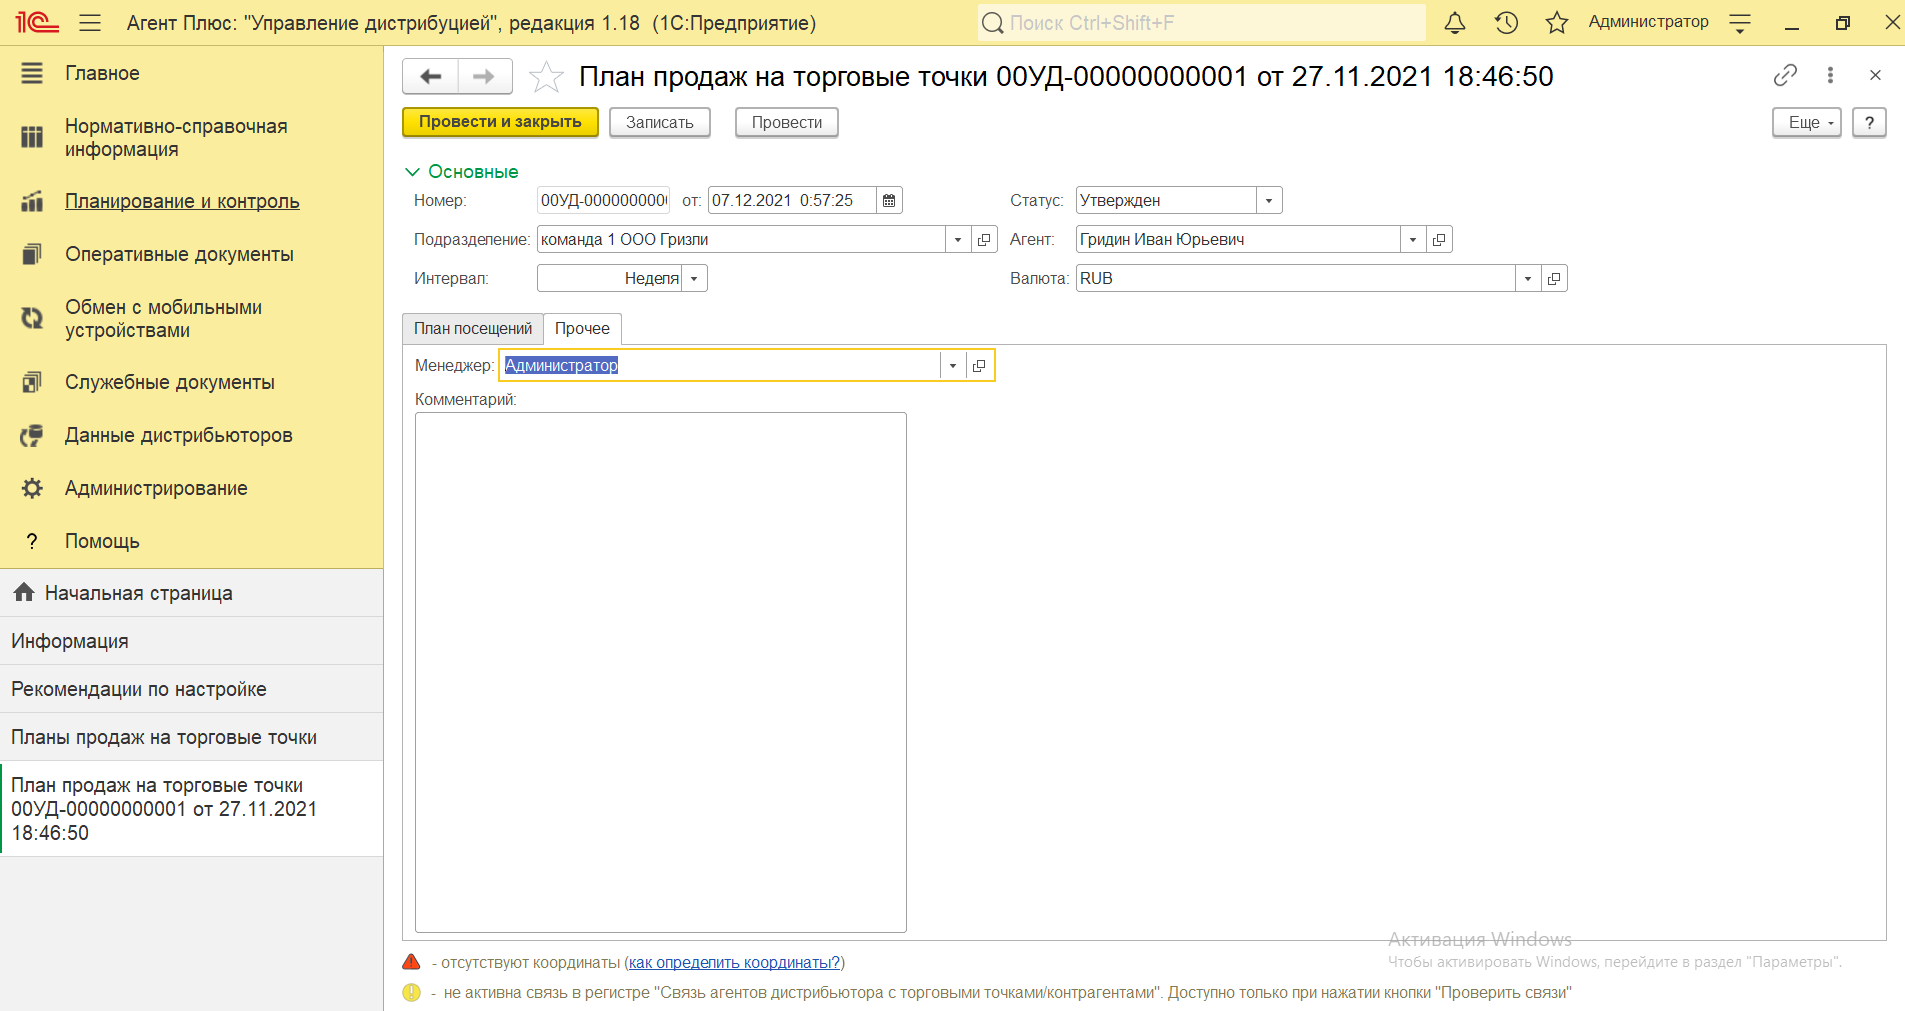Image resolution: width=1905 pixels, height=1011 pixels.
Task: Open help with ? button
Action: [1869, 122]
